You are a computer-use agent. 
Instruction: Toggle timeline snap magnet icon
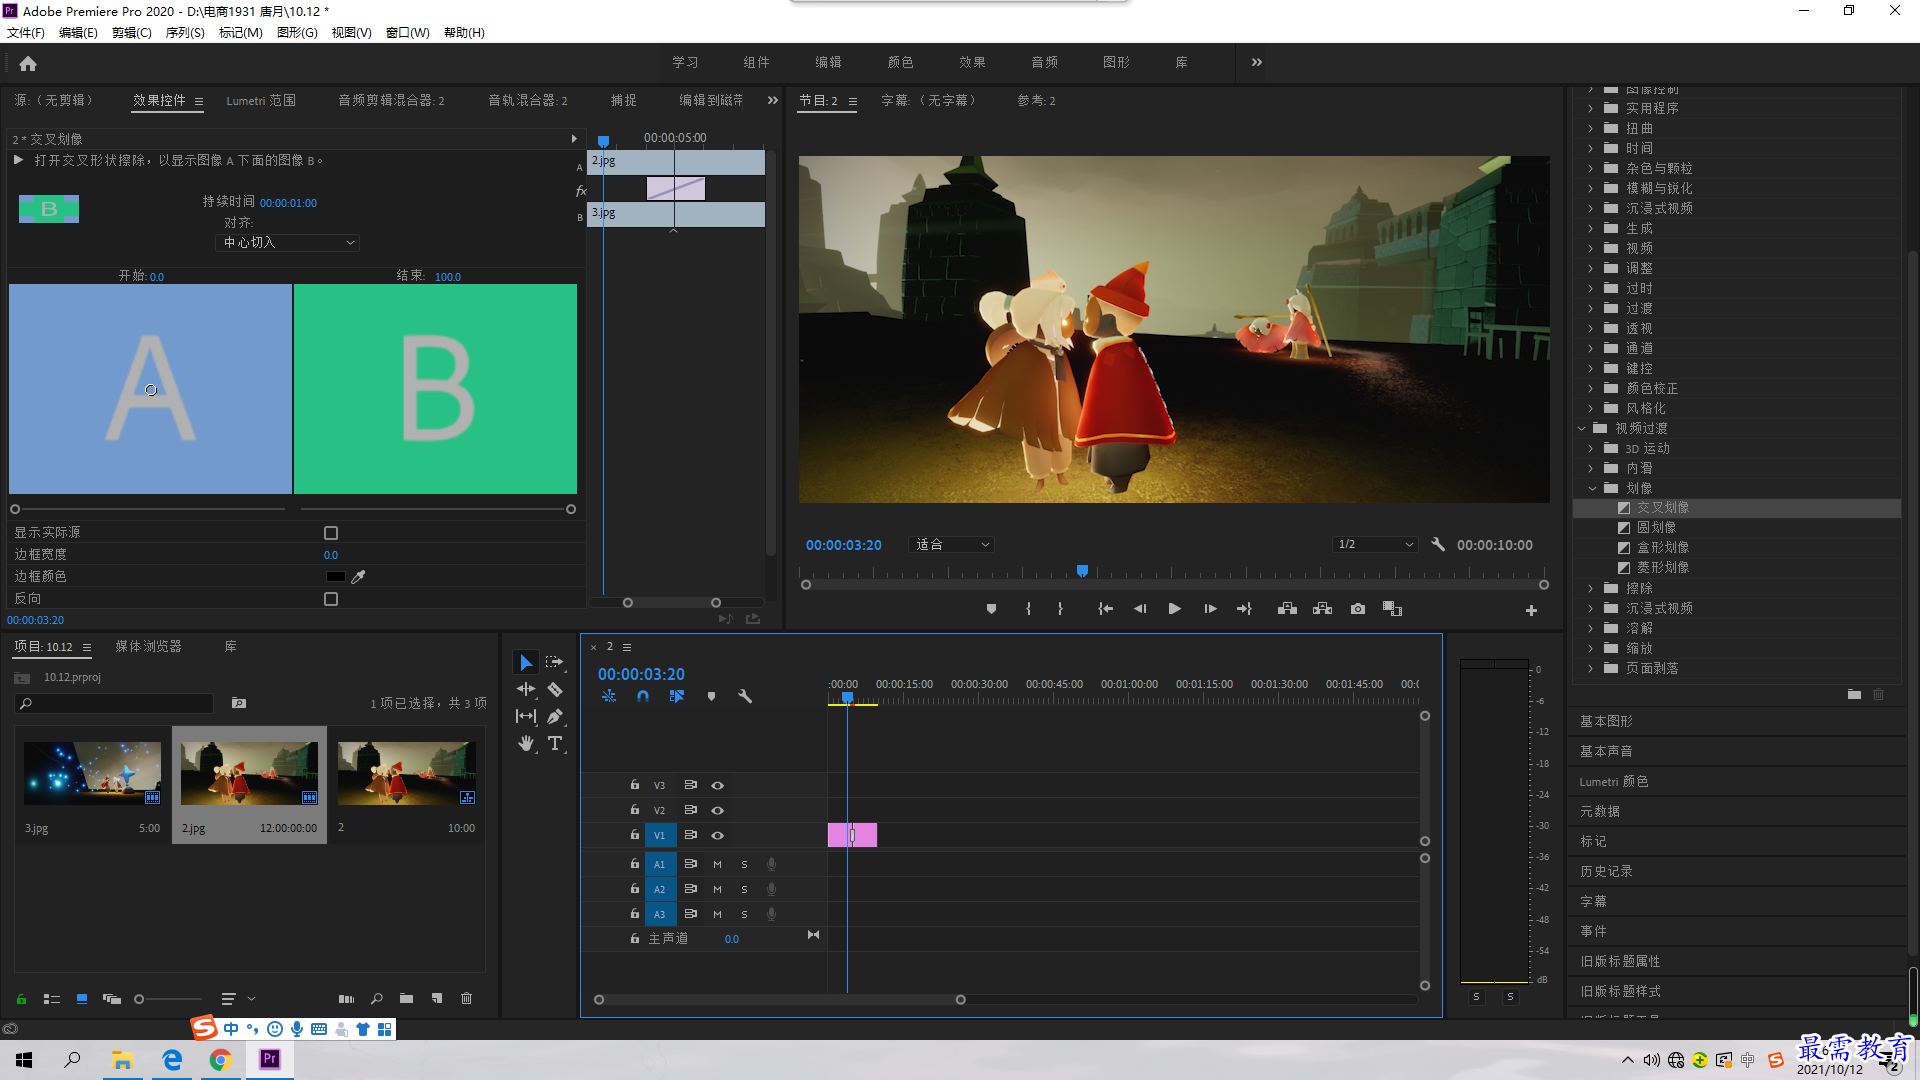pyautogui.click(x=643, y=697)
